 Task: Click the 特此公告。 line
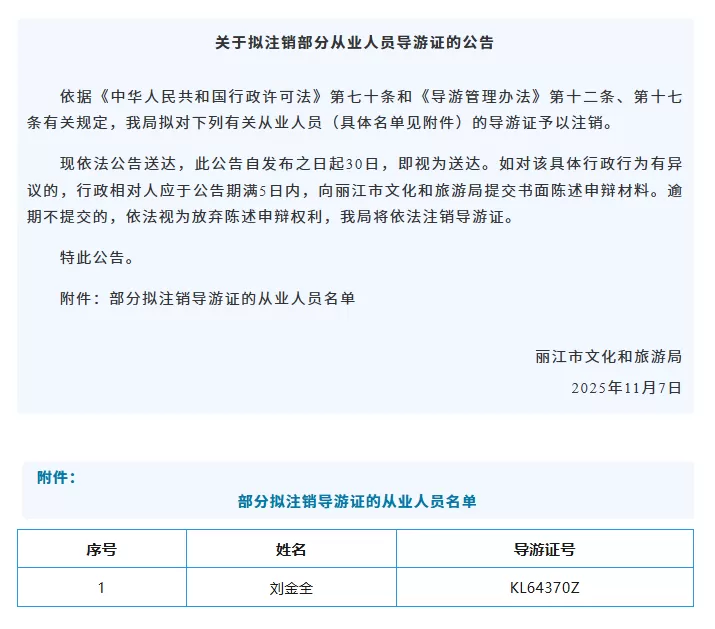[96, 257]
